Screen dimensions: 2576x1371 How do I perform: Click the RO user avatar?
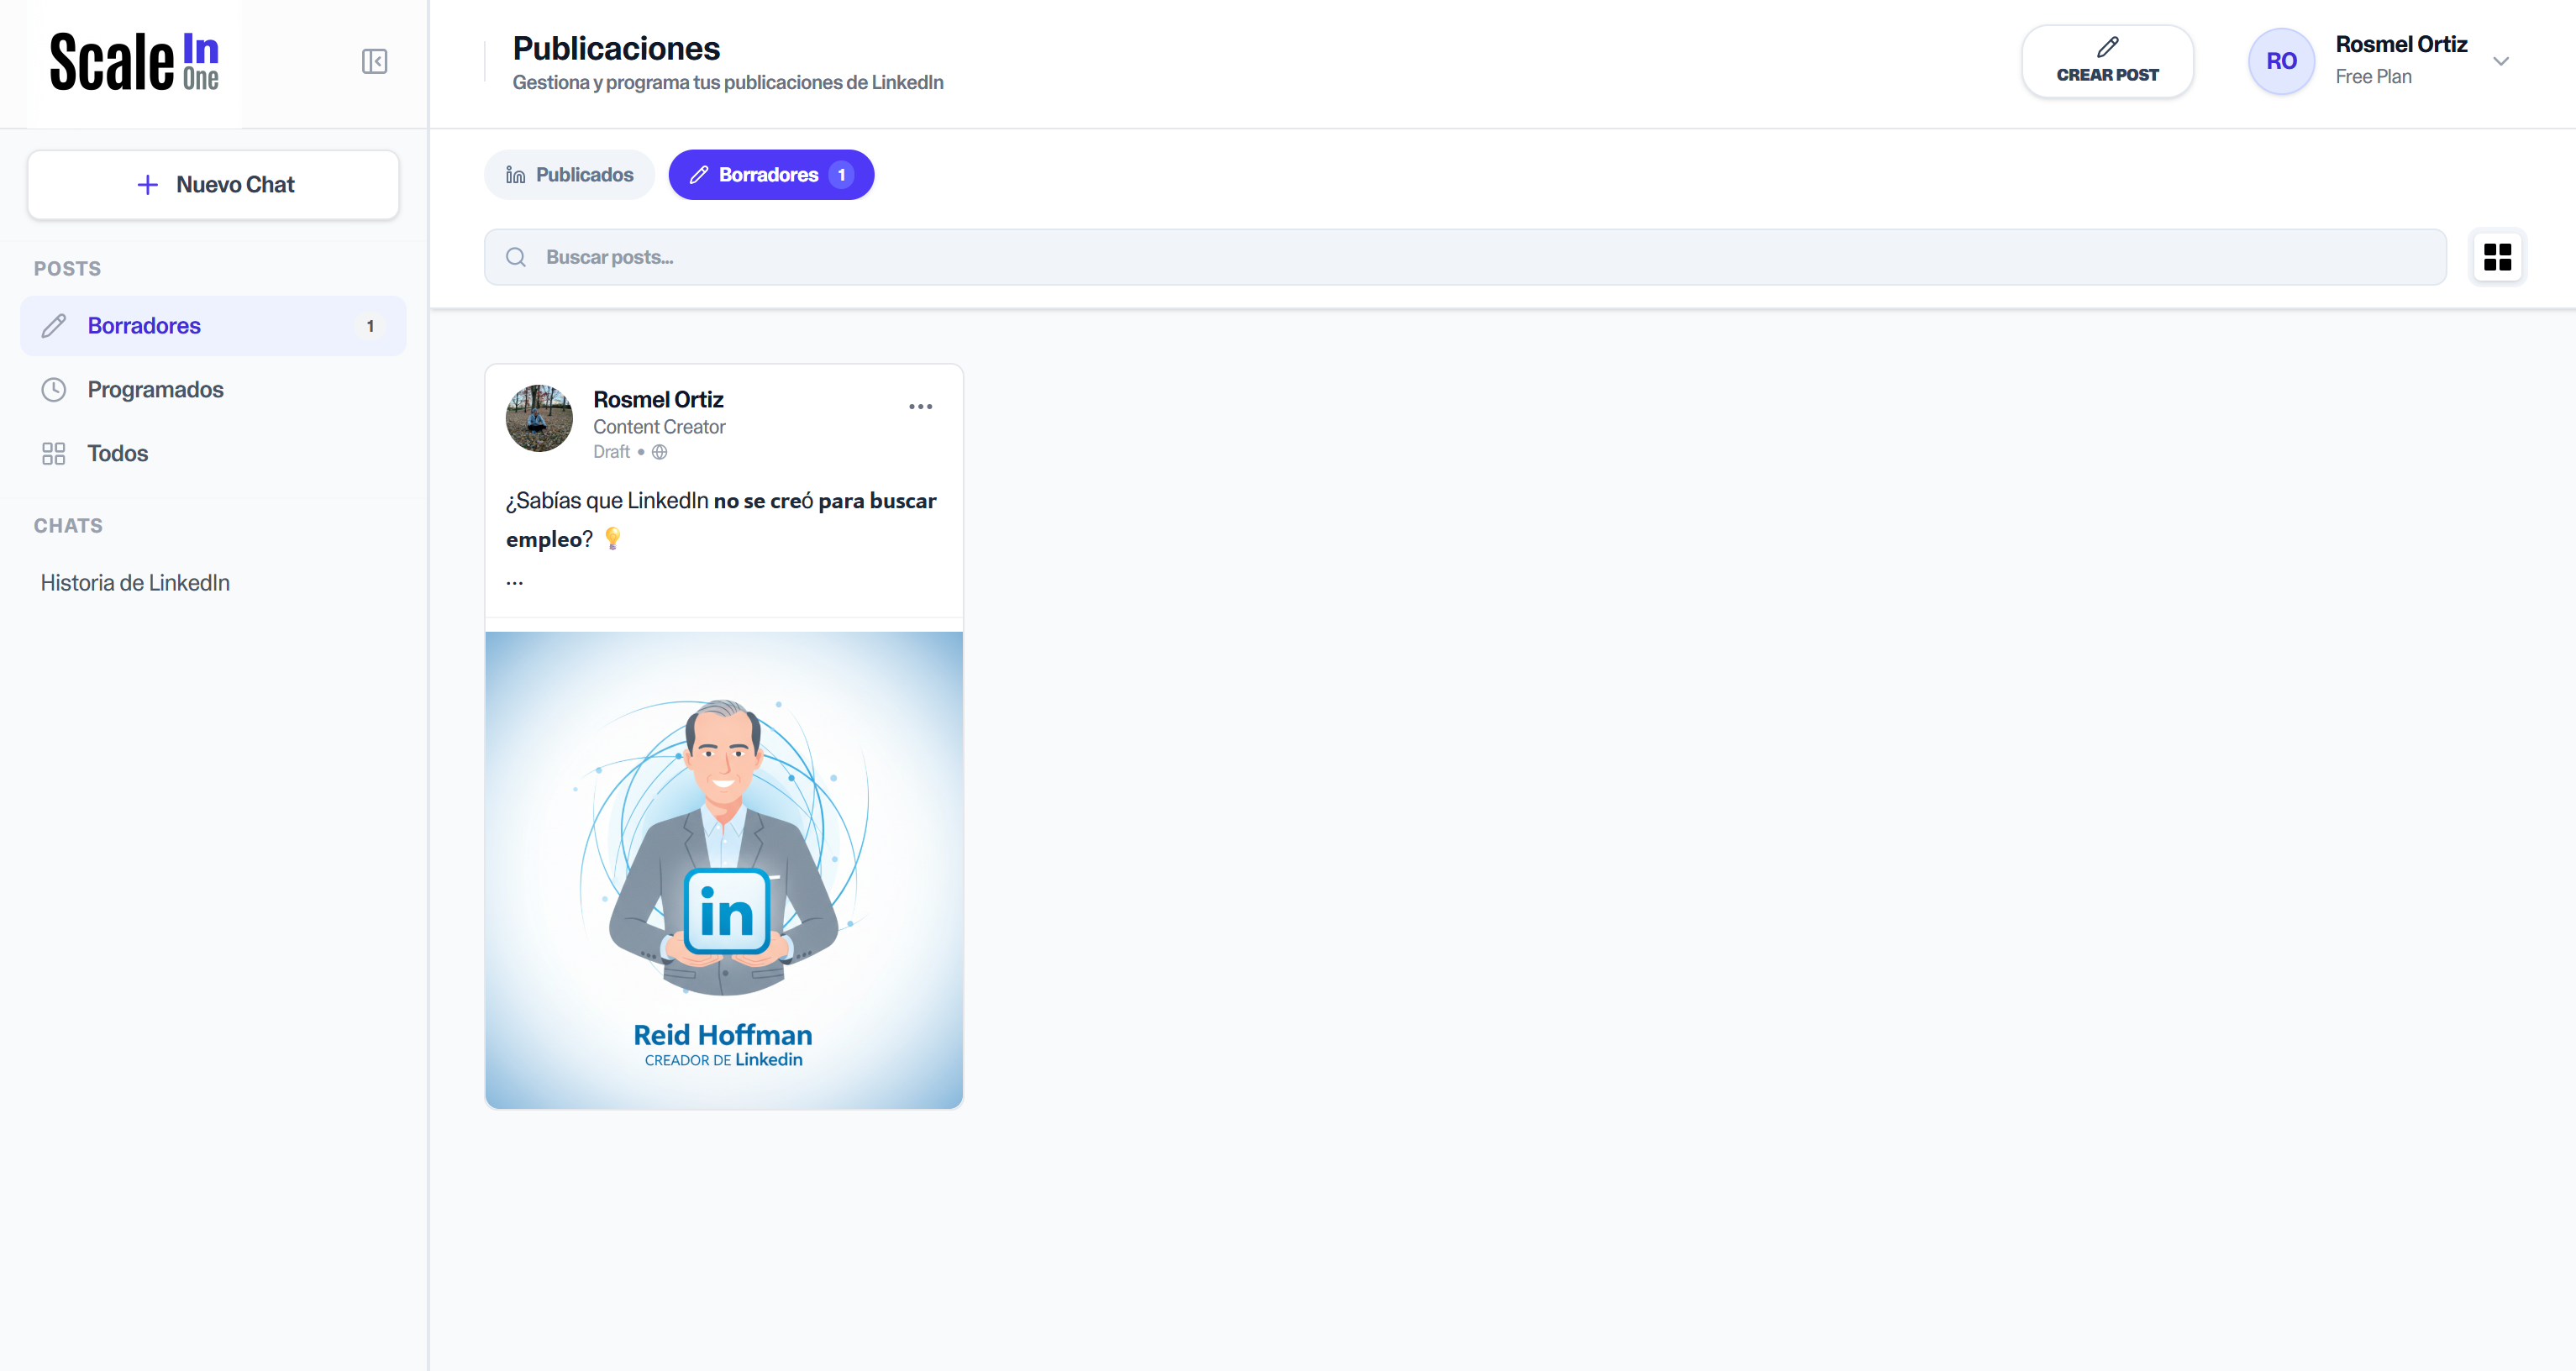(x=2280, y=62)
